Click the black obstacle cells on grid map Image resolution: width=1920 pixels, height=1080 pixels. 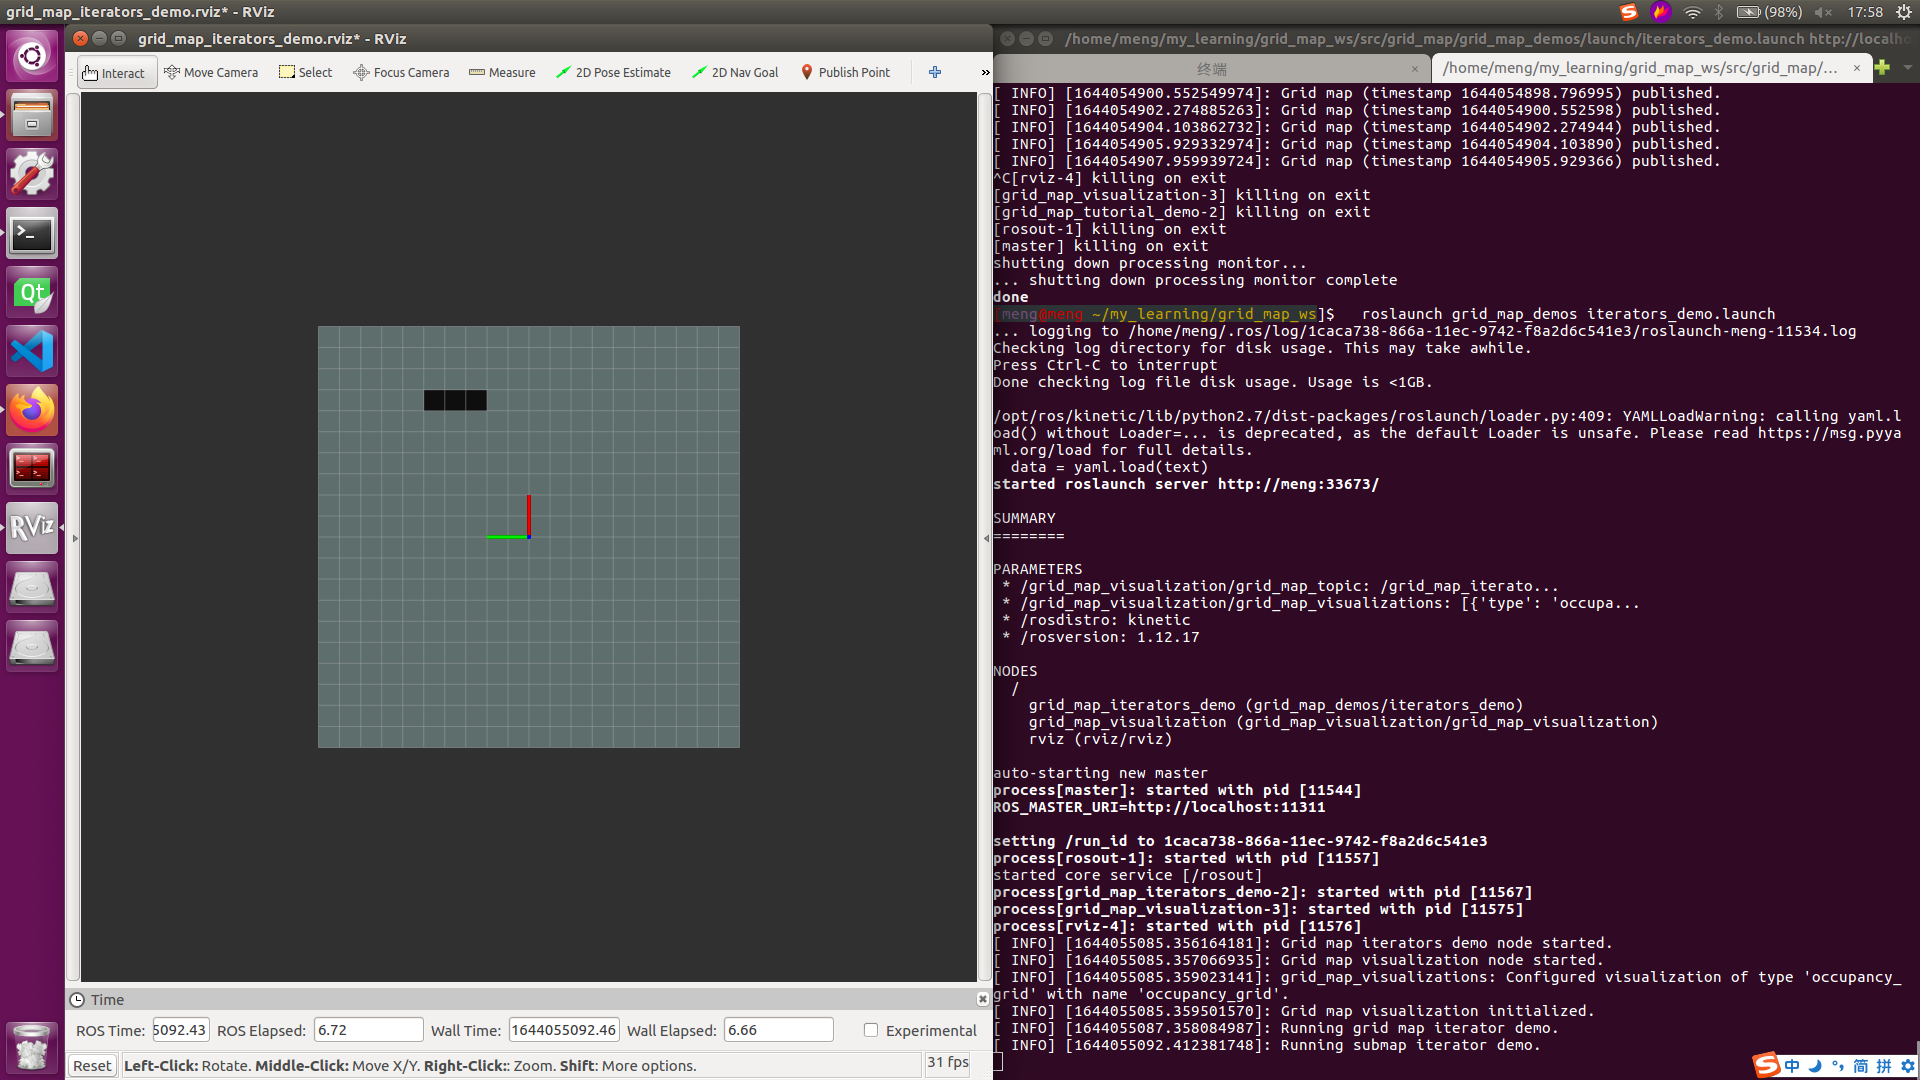[455, 400]
